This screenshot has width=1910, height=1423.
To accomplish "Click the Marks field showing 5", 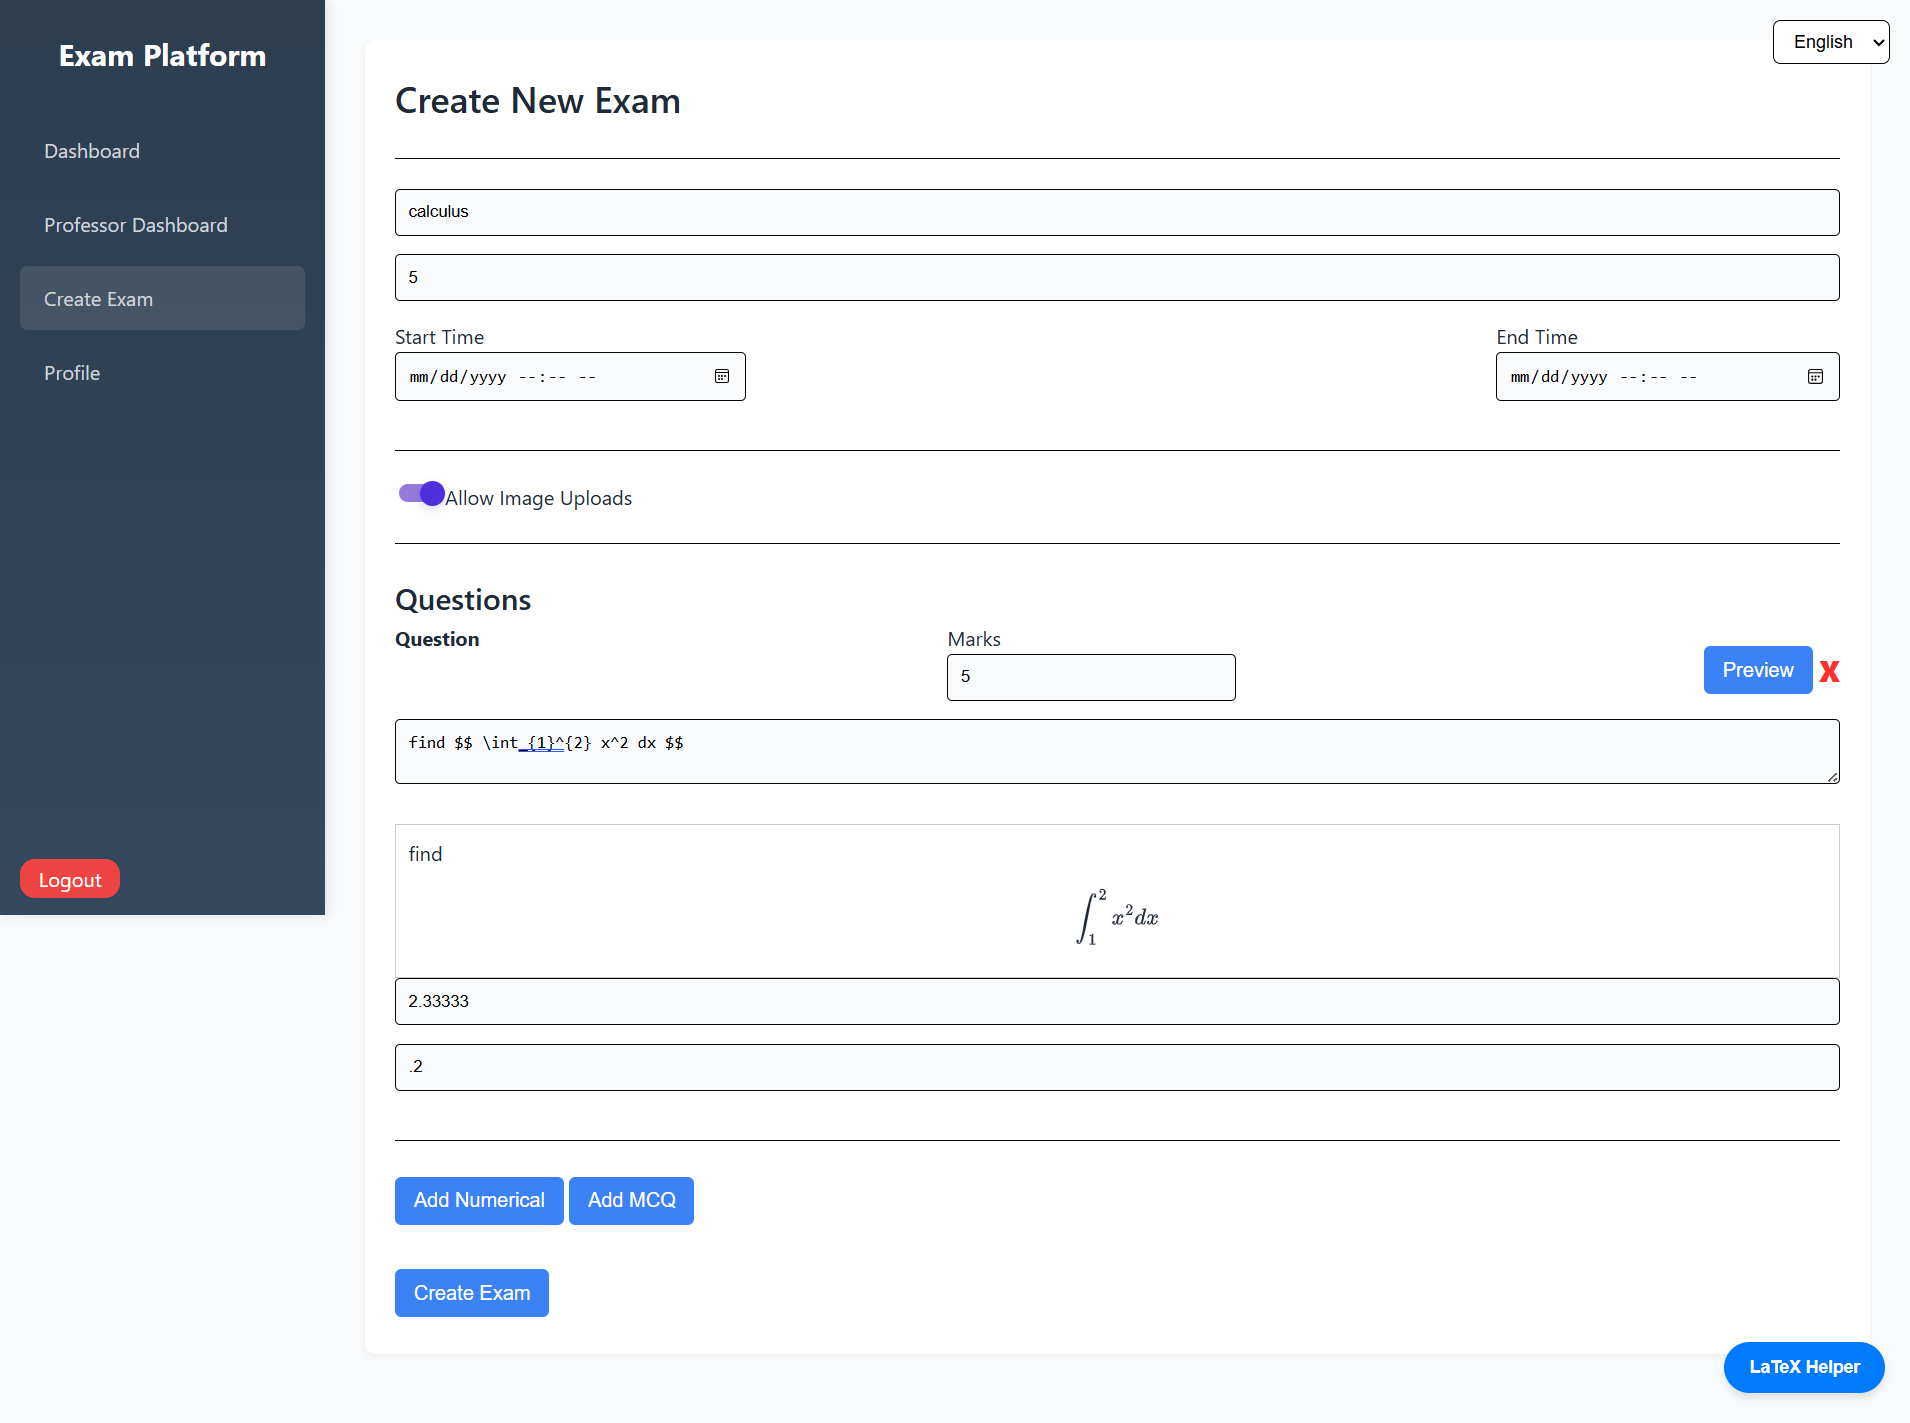I will pos(1089,677).
